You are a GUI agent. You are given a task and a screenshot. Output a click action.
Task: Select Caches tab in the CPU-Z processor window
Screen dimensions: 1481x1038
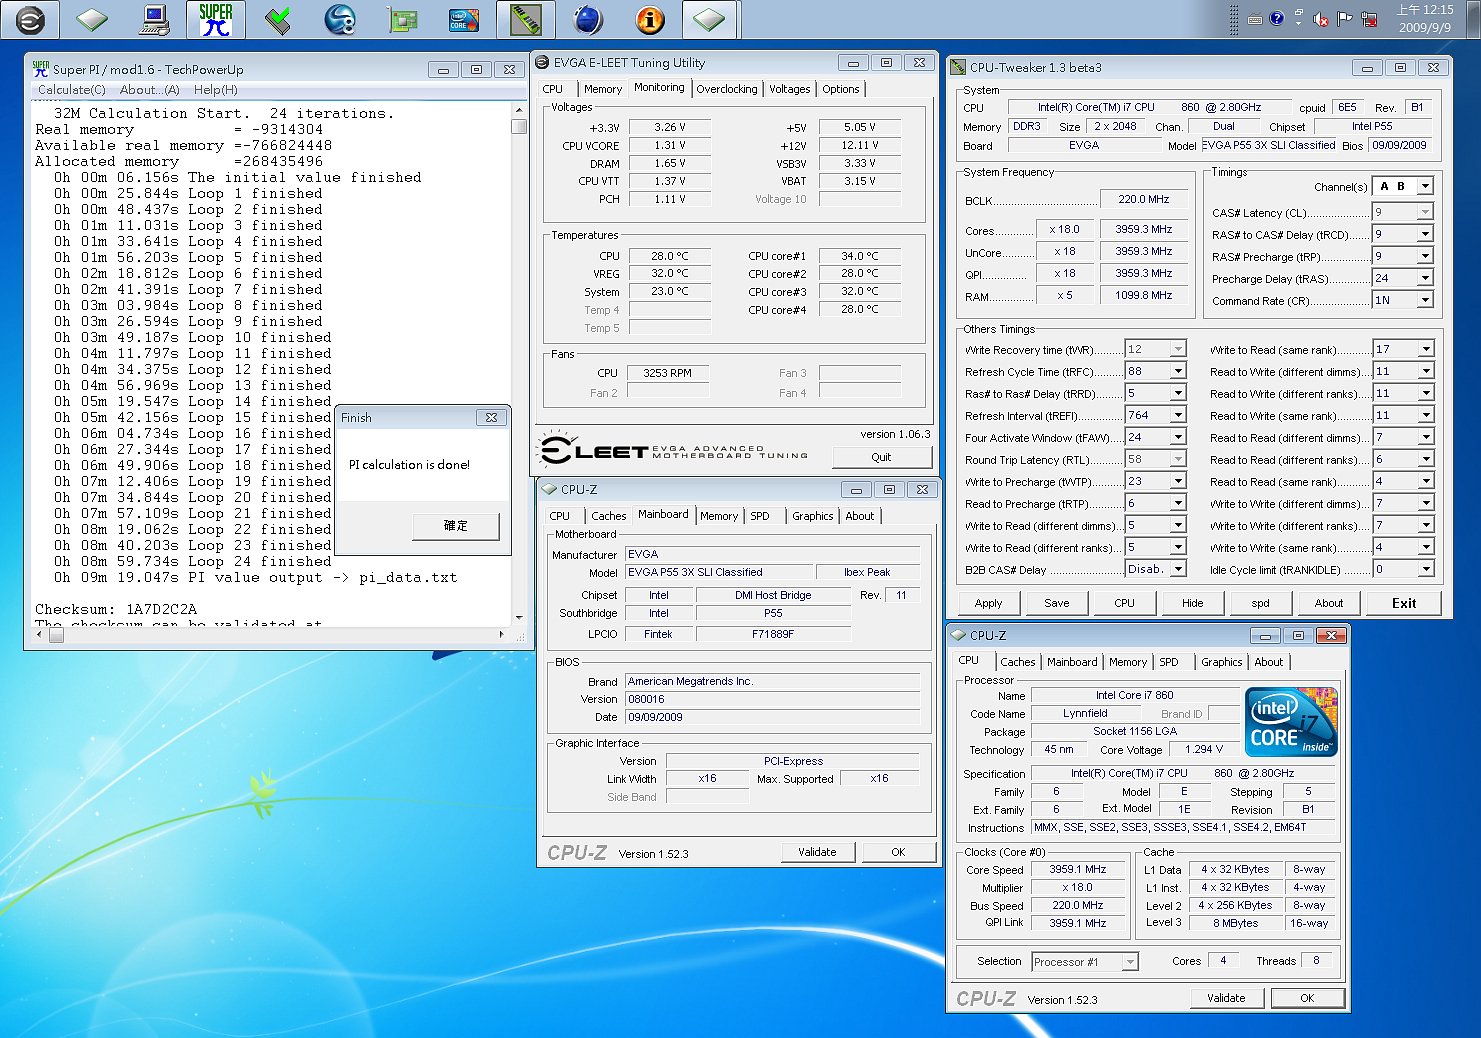coord(1018,662)
